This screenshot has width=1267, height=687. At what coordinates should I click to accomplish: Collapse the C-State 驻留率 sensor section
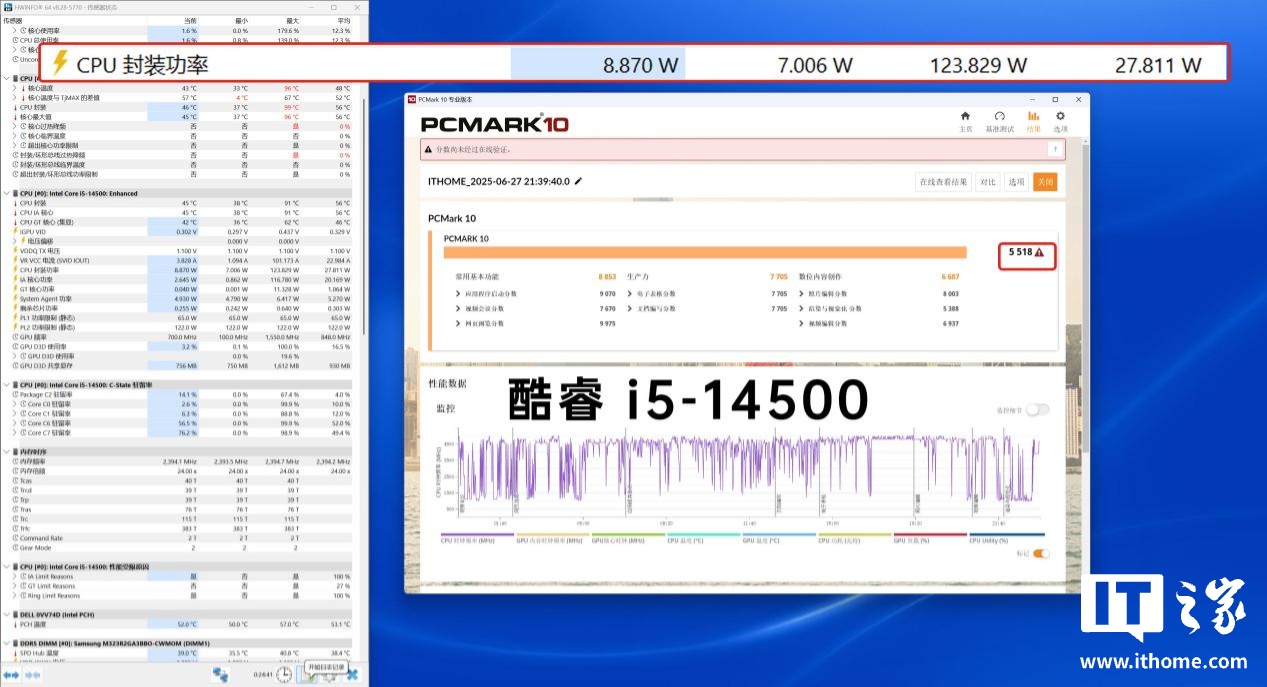[6, 385]
